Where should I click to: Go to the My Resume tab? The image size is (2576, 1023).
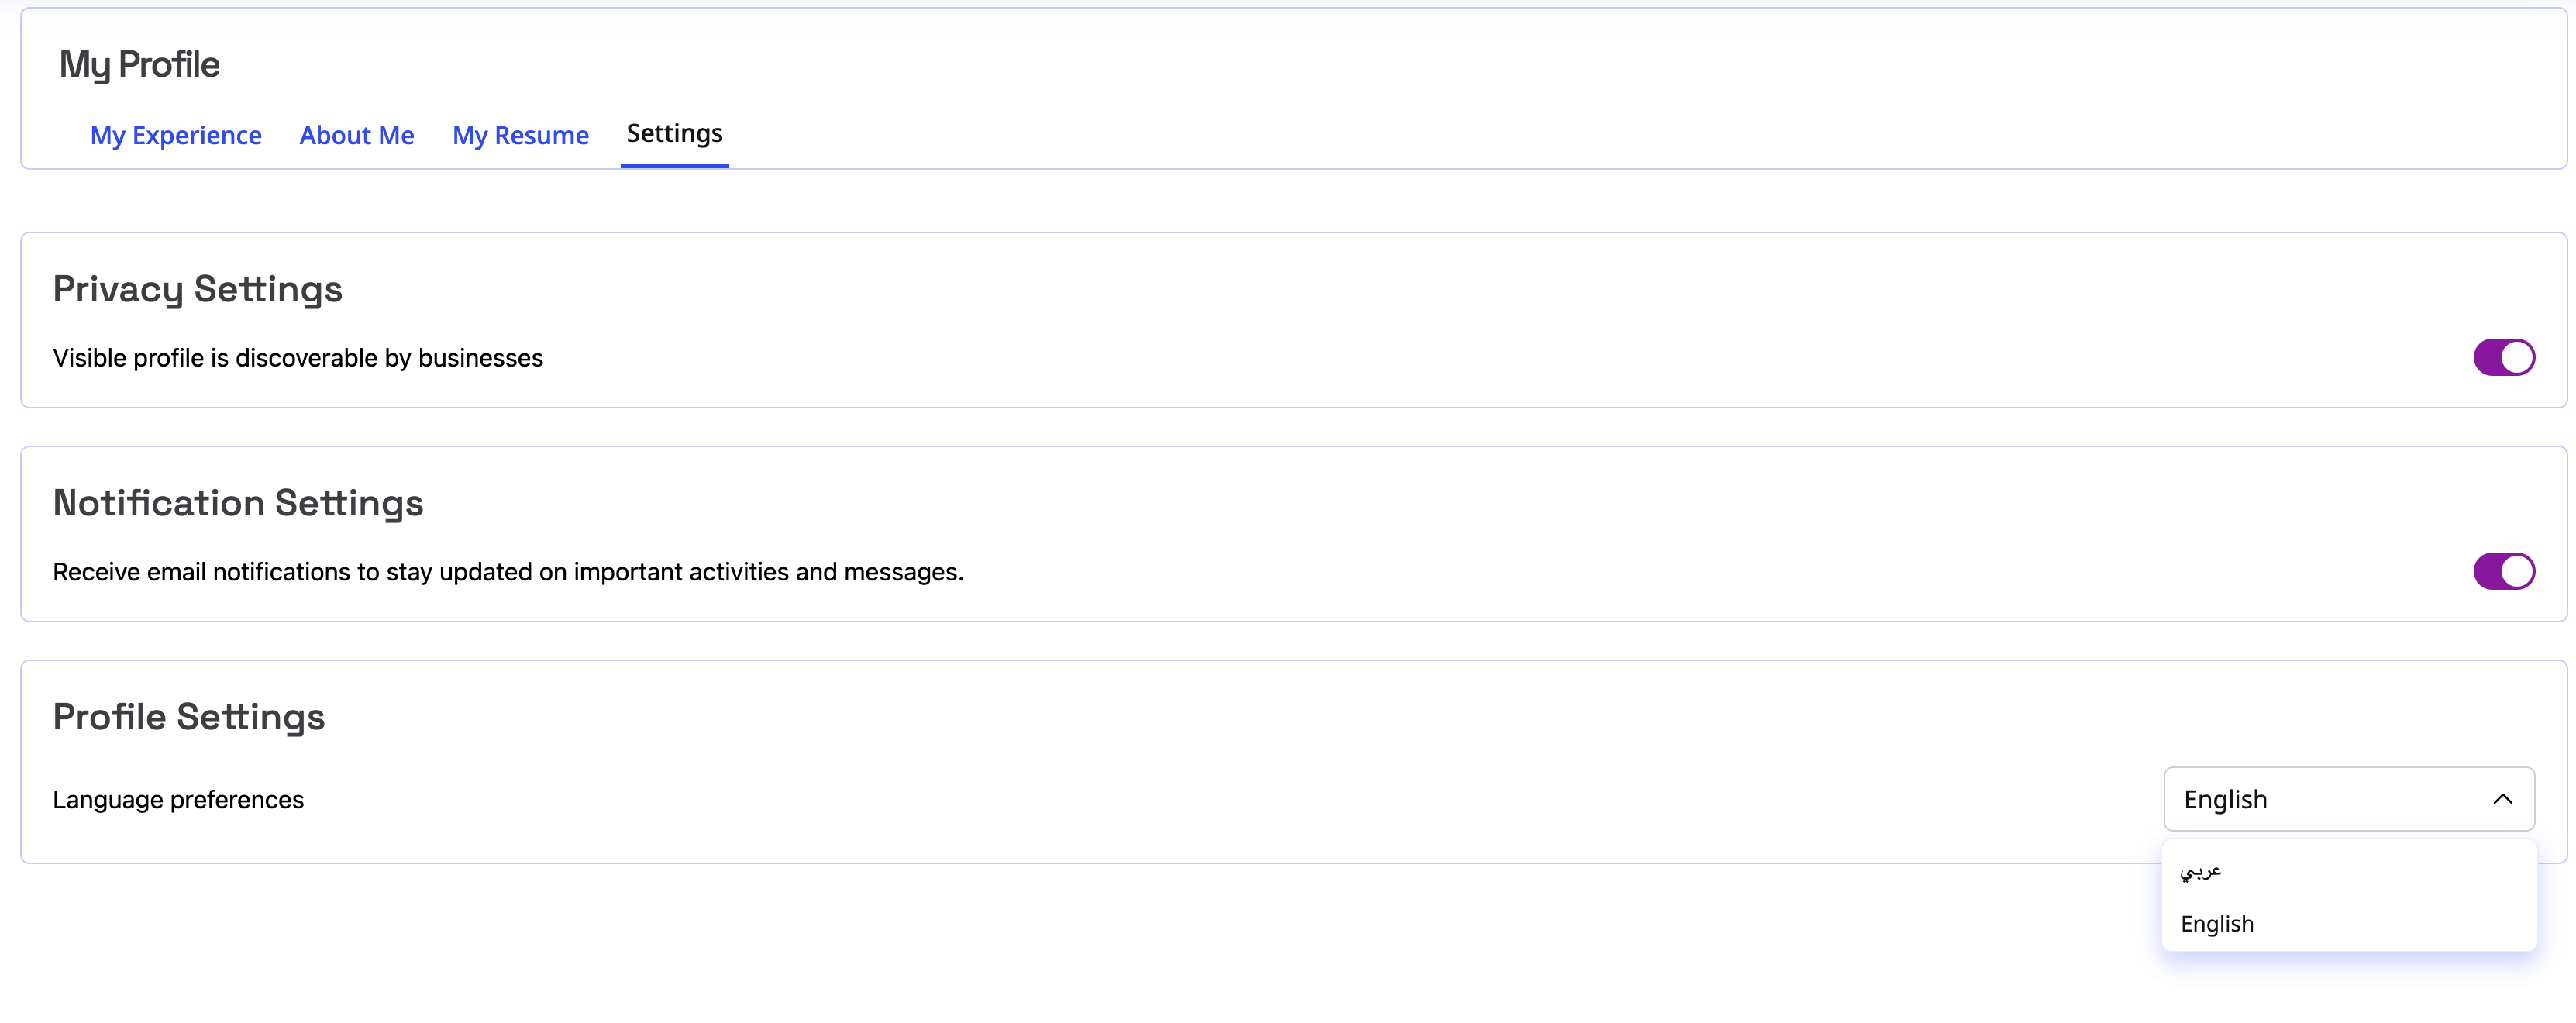[x=520, y=135]
